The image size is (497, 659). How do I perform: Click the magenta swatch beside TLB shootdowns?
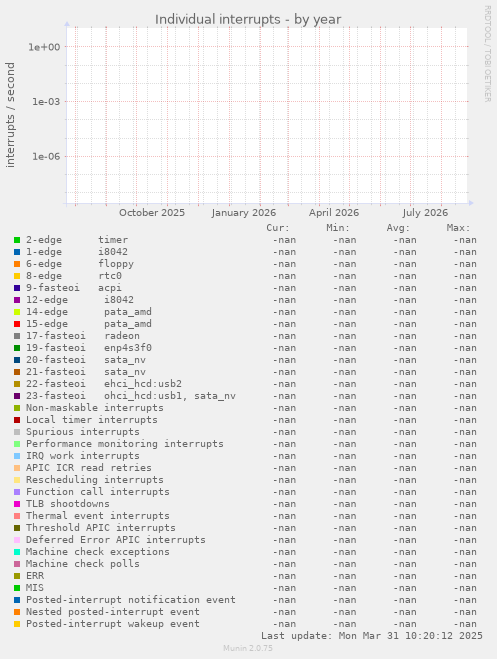coord(17,504)
